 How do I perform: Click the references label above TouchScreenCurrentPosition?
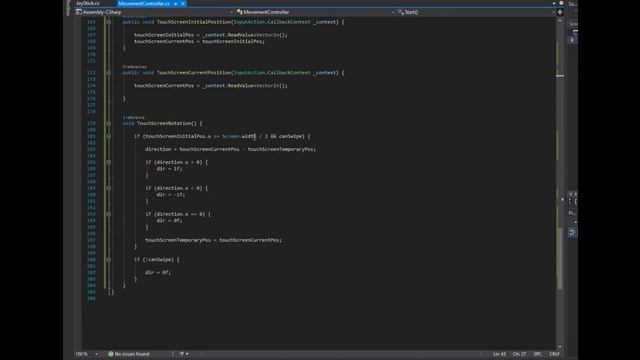click(134, 67)
